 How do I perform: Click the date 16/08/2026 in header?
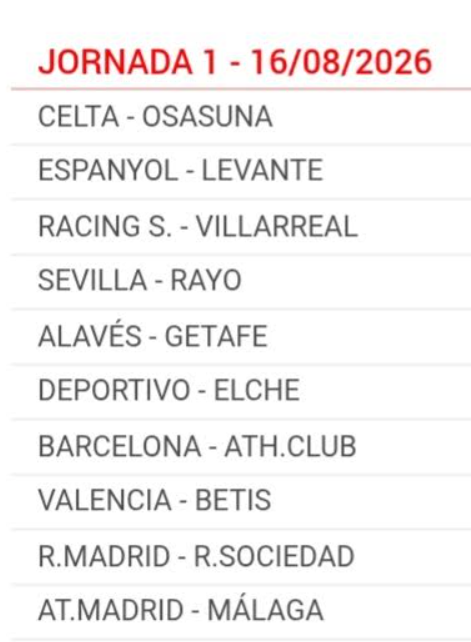[x=341, y=62]
